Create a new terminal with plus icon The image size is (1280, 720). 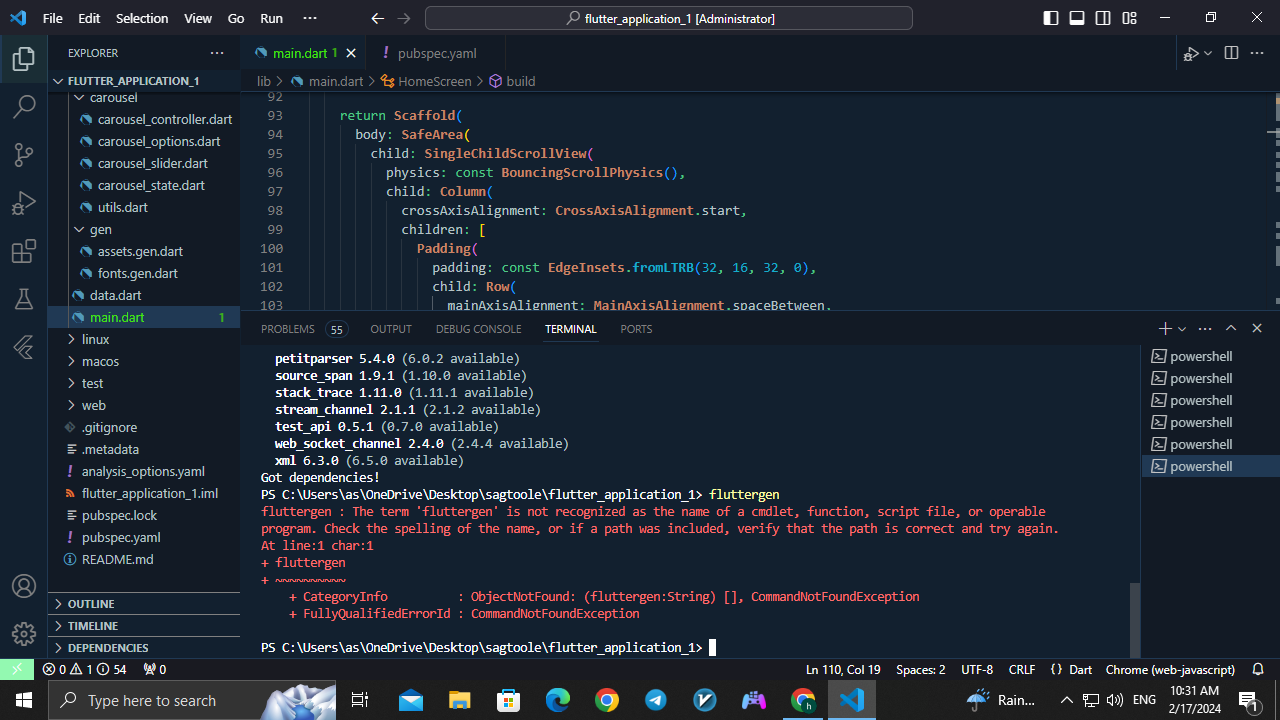point(1165,328)
